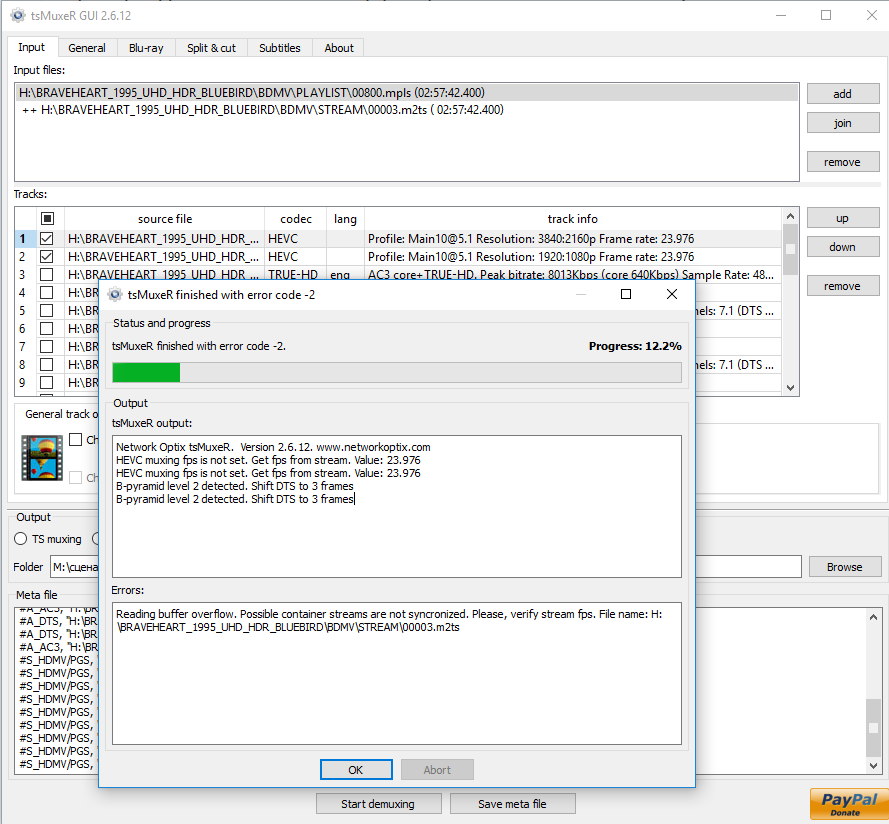Click Start demuxing button

click(378, 804)
